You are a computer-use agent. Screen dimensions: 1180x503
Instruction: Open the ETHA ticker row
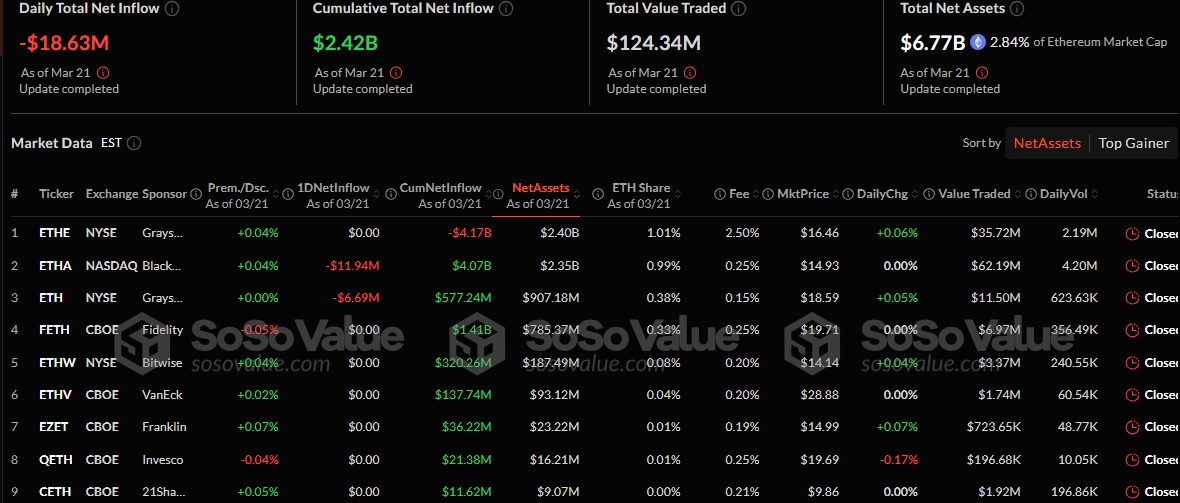pyautogui.click(x=54, y=266)
